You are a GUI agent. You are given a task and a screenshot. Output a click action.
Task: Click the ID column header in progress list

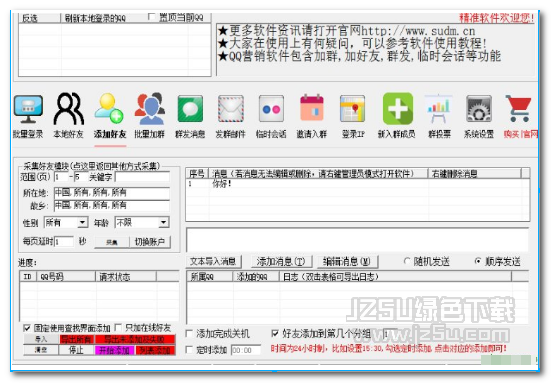pyautogui.click(x=28, y=277)
